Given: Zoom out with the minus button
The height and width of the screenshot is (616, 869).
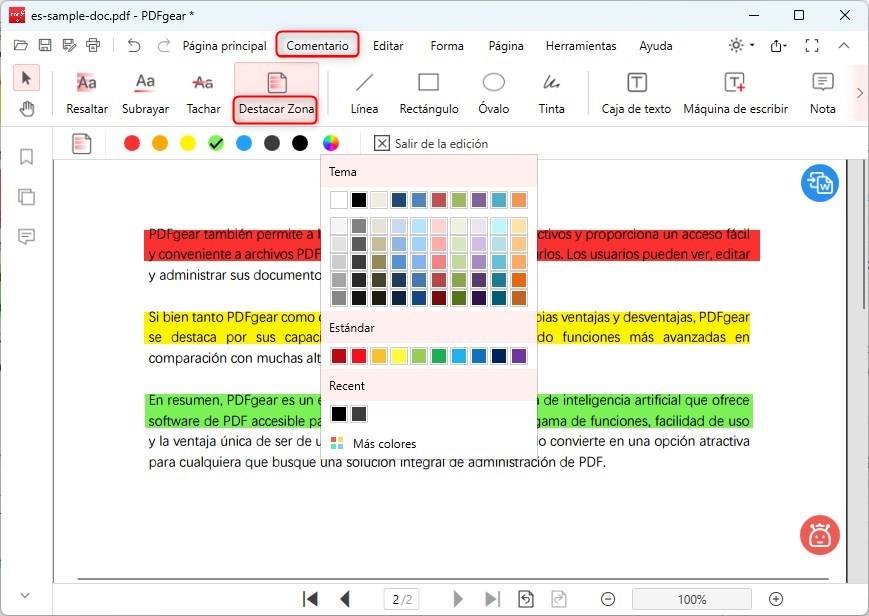Looking at the screenshot, I should coord(608,599).
